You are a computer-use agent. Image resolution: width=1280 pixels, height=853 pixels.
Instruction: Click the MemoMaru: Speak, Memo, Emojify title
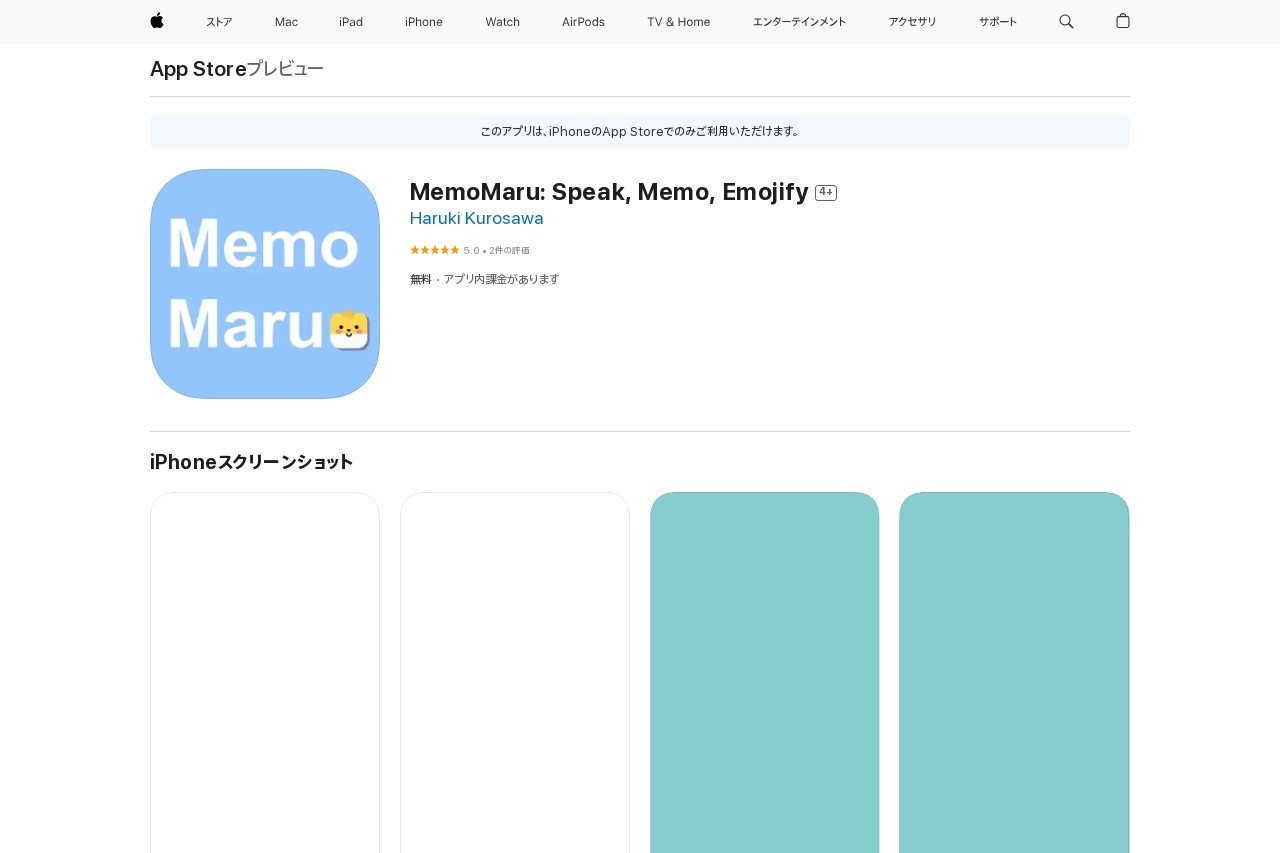tap(609, 192)
